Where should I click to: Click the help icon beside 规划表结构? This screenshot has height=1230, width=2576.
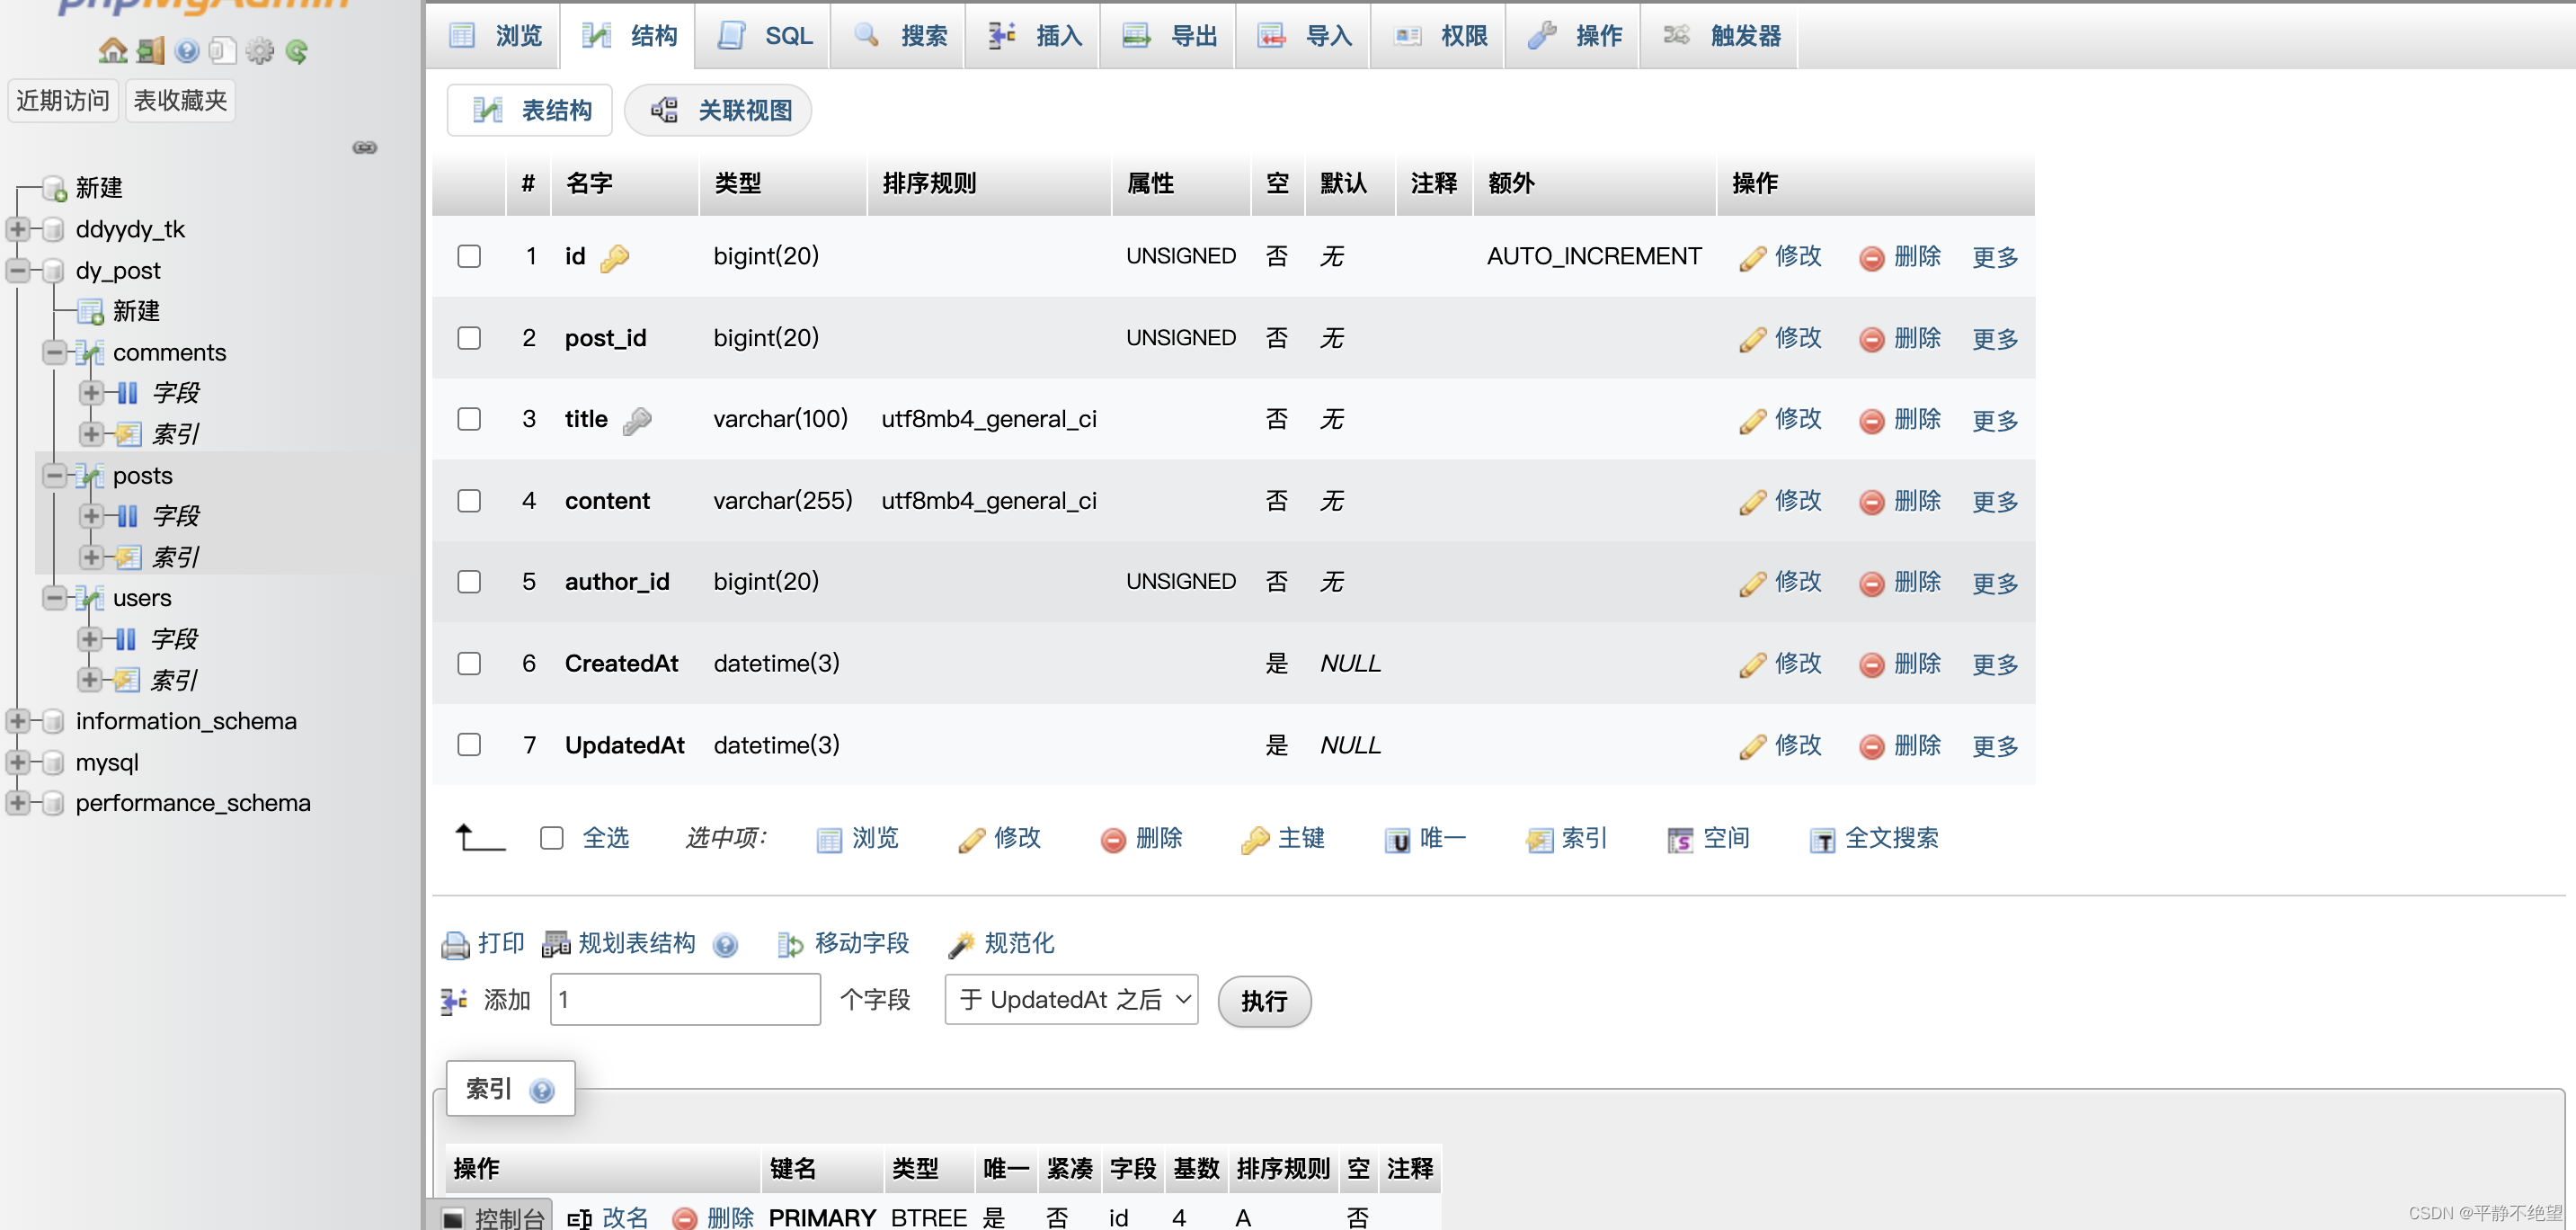pos(726,944)
